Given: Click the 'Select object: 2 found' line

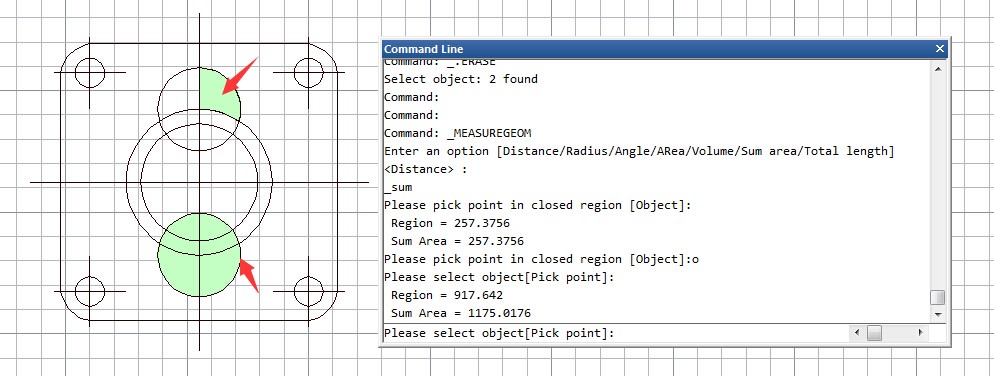Looking at the screenshot, I should 461,79.
